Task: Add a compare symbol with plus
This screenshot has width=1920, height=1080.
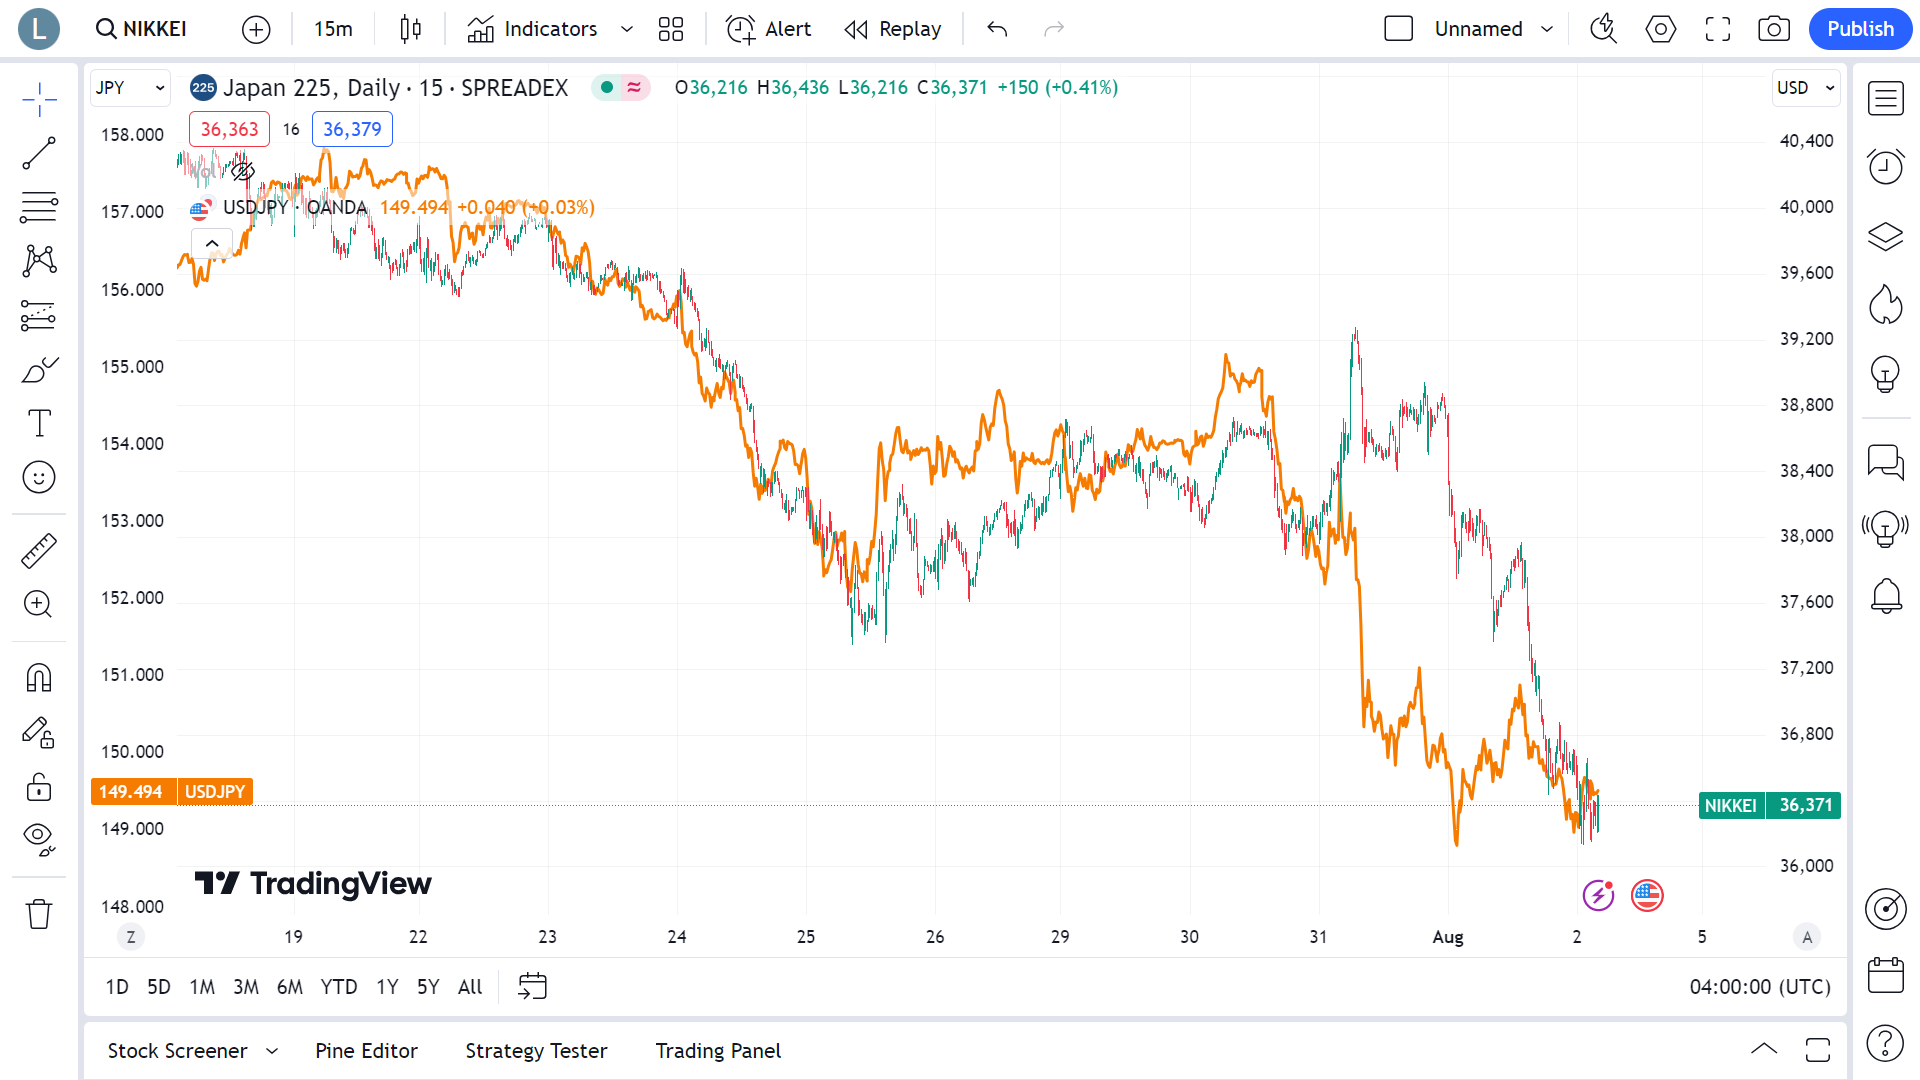Action: click(256, 29)
